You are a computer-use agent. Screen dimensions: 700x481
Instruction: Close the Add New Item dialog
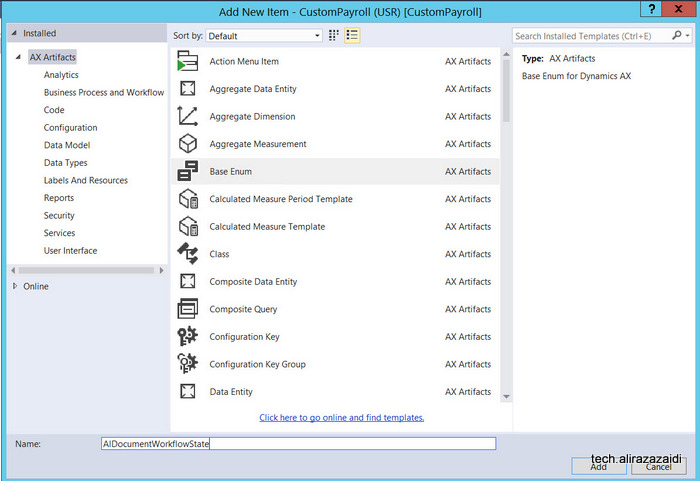[x=679, y=8]
